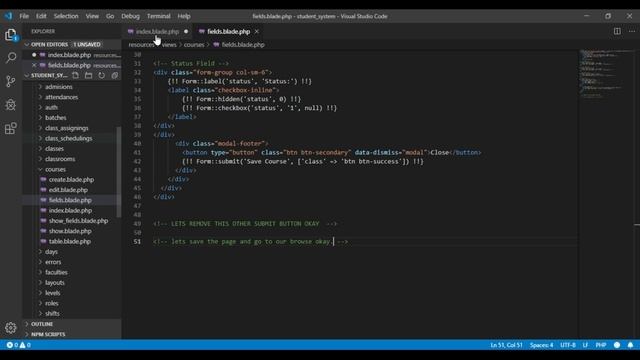Open the Explorer view in activity bar

pyautogui.click(x=11, y=35)
